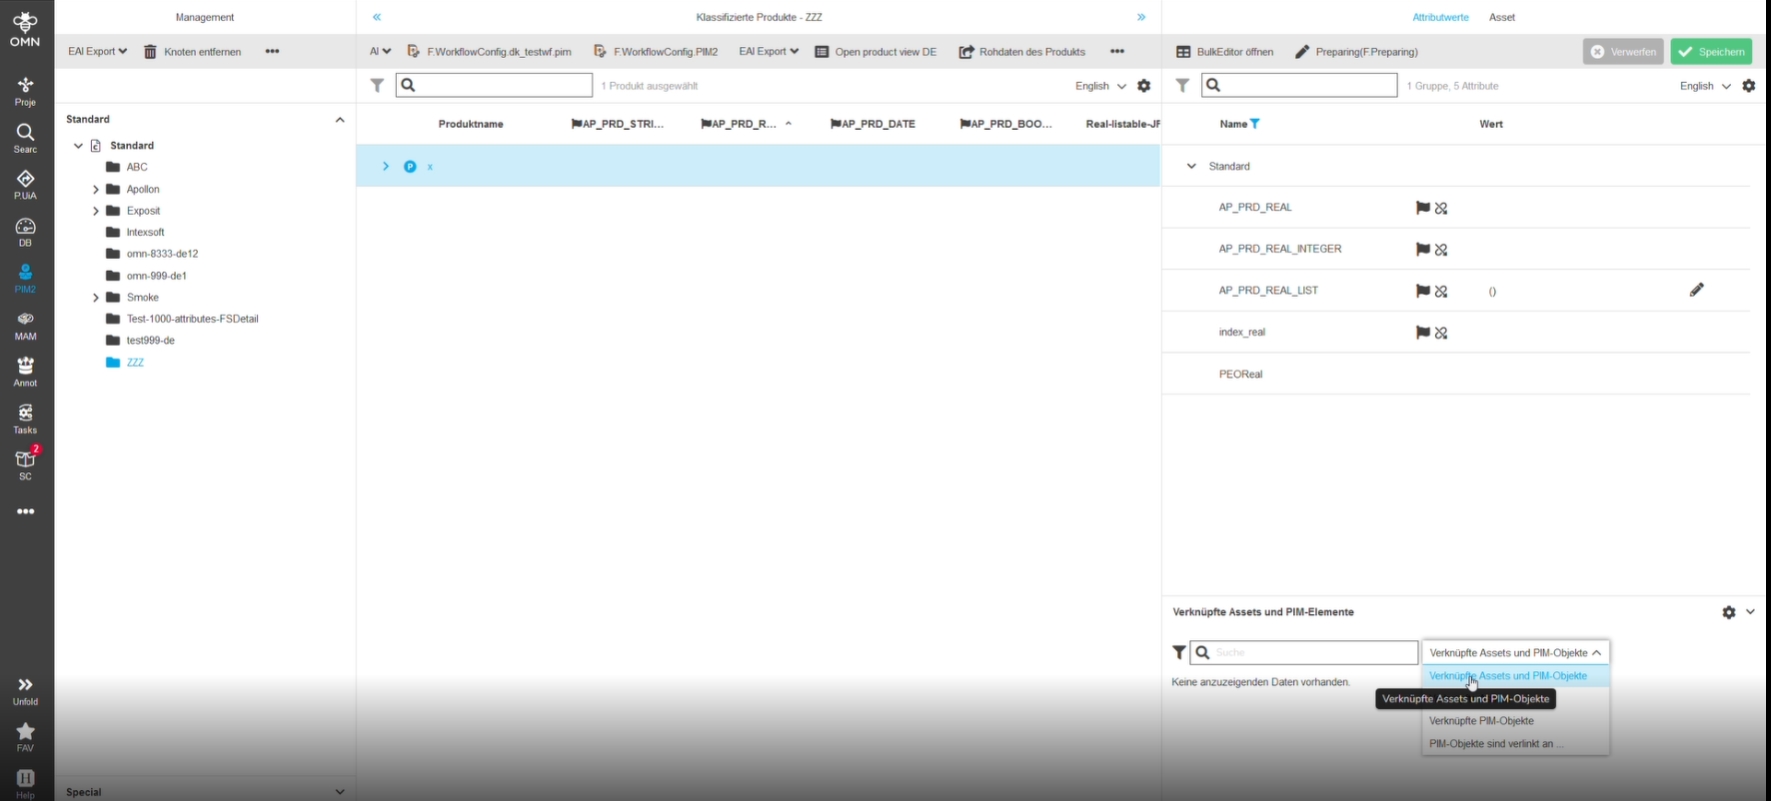This screenshot has width=1771, height=801.
Task: Unfold the left navigation sidebar
Action: [25, 691]
